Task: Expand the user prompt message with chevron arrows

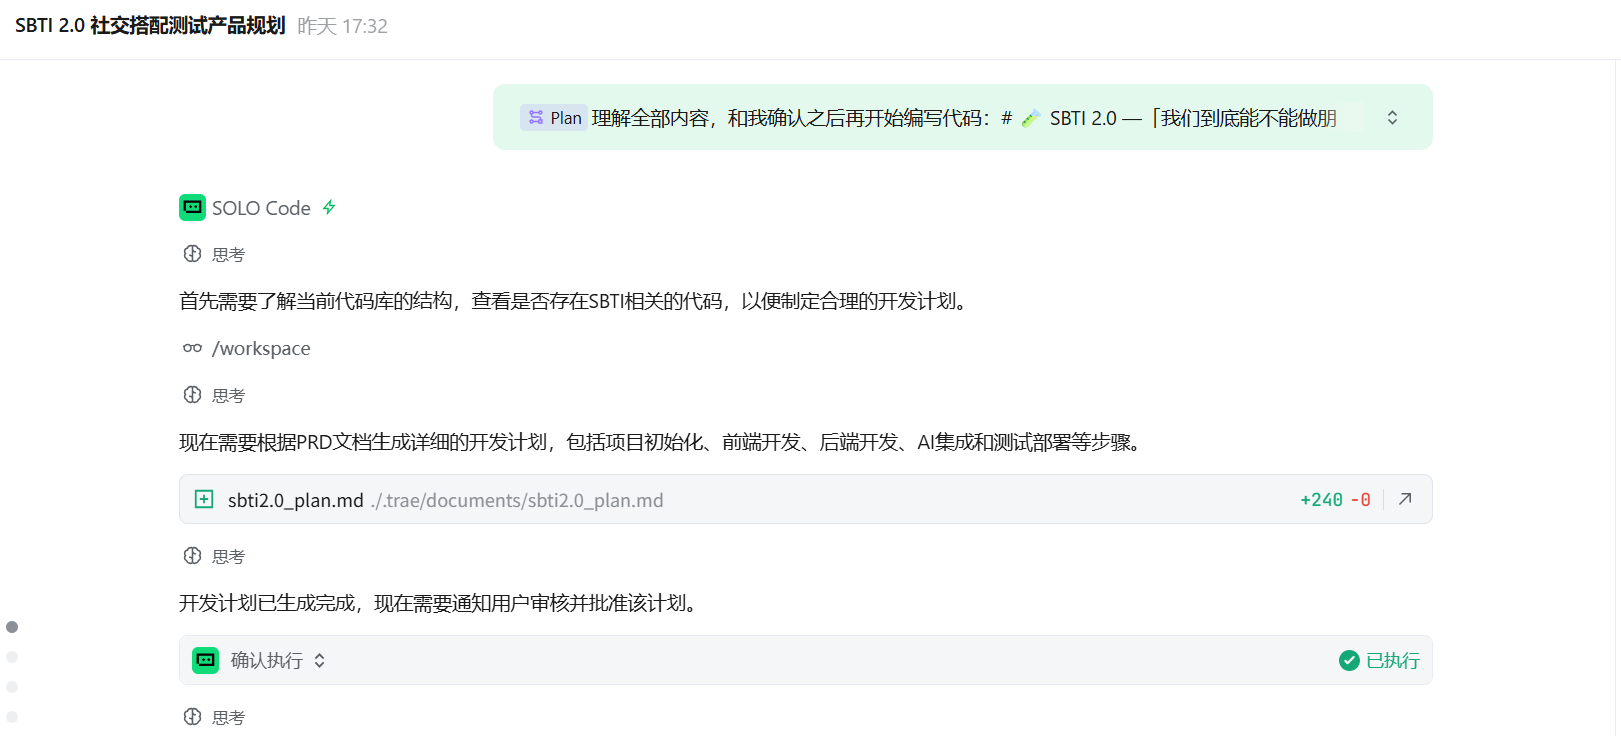Action: click(1392, 118)
